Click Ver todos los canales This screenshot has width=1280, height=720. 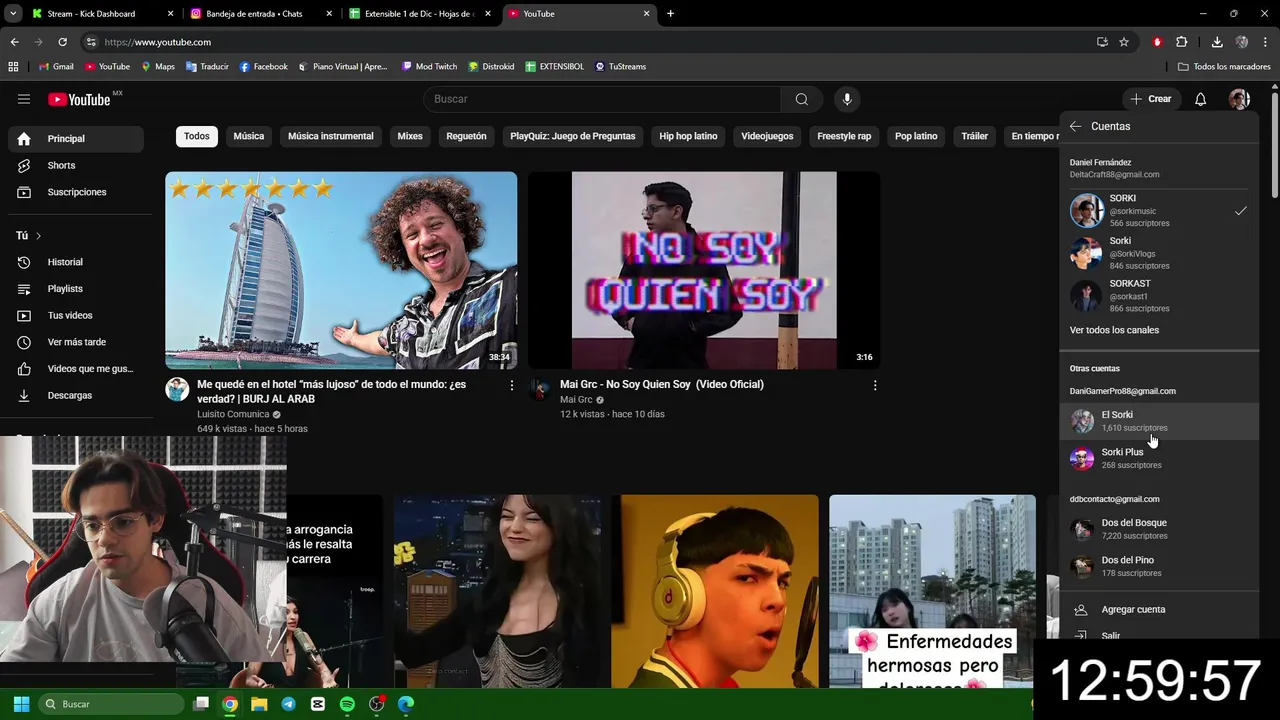pyautogui.click(x=1114, y=330)
